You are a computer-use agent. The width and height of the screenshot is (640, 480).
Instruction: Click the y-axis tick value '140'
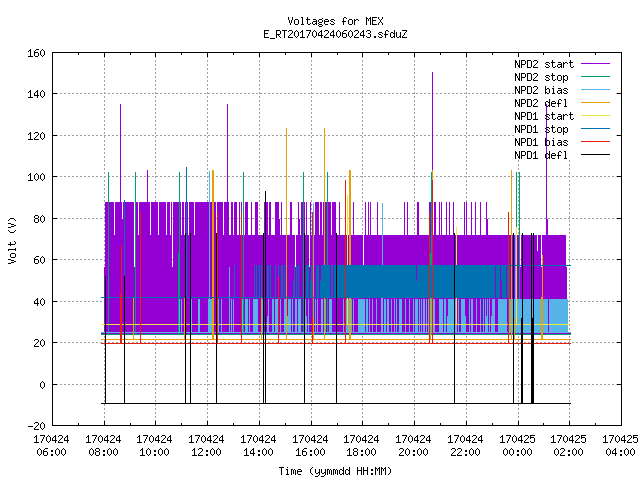(36, 94)
